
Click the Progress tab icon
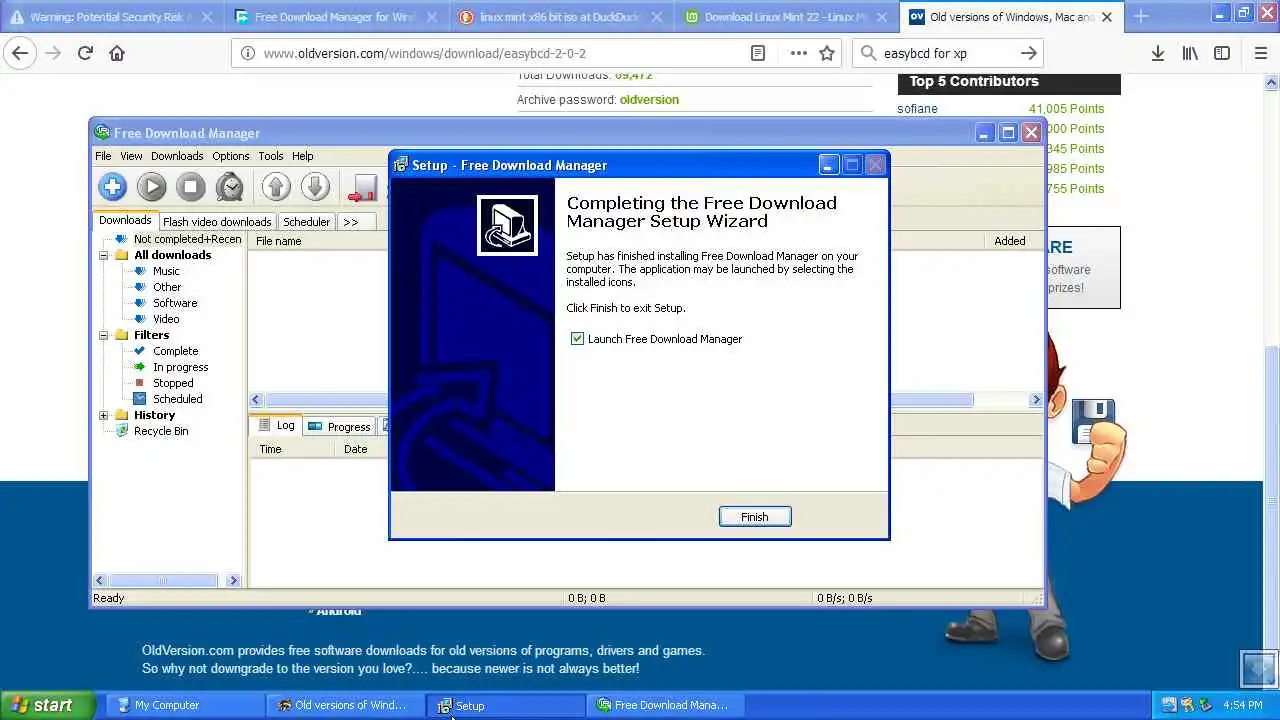(315, 426)
